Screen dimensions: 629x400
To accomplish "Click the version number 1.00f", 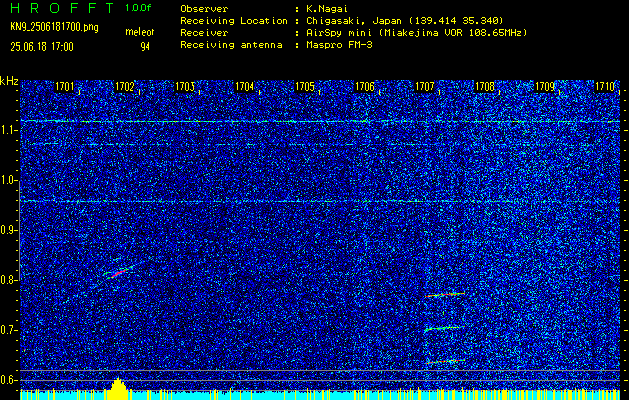I will point(138,8).
